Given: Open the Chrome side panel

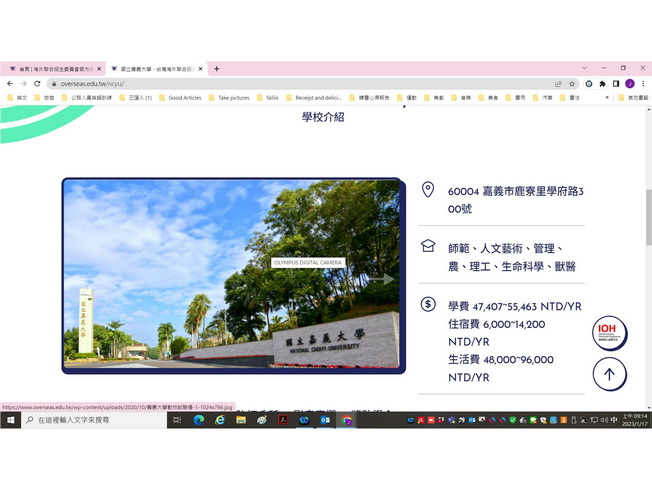Looking at the screenshot, I should 616,84.
